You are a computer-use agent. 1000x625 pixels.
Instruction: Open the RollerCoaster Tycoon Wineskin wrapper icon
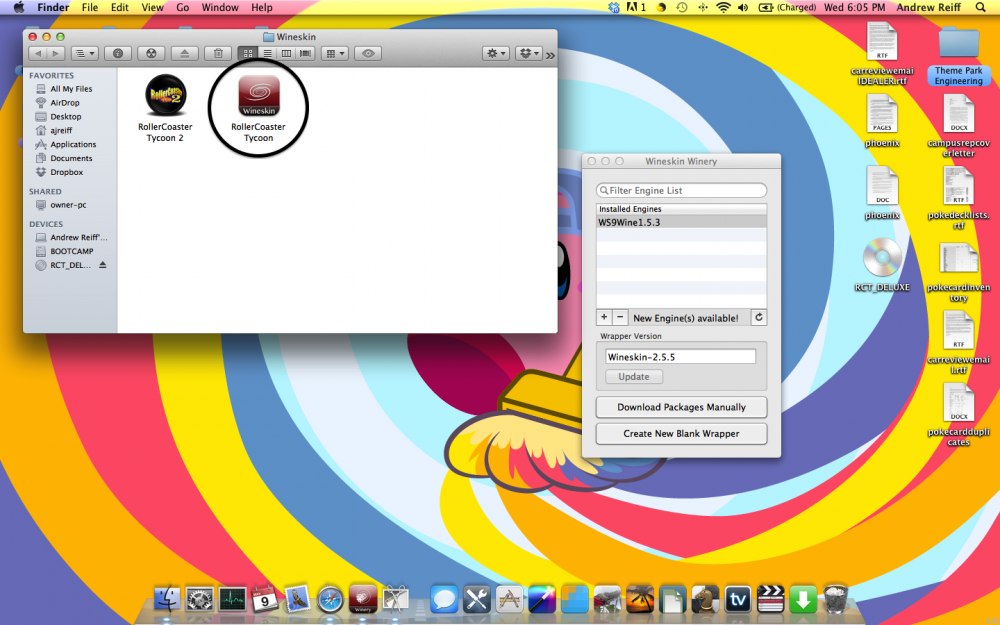pos(258,97)
